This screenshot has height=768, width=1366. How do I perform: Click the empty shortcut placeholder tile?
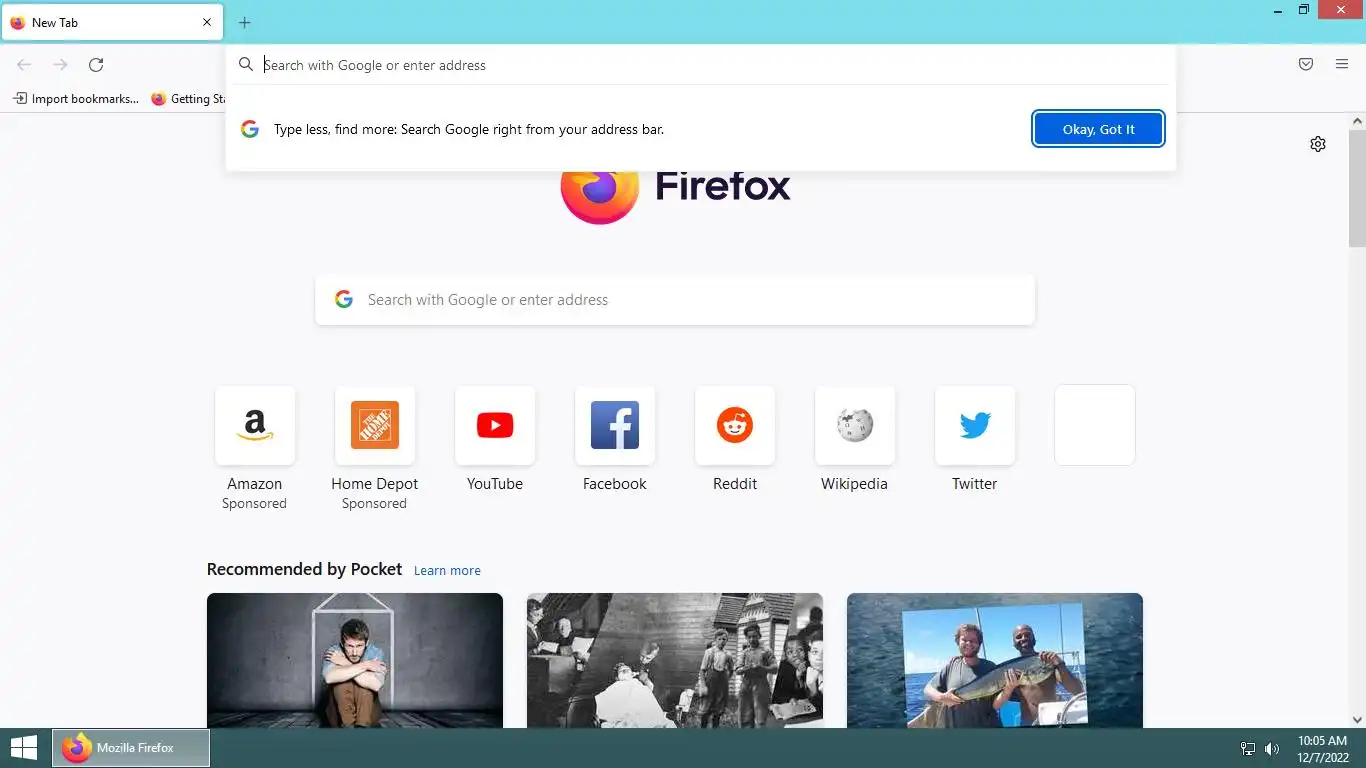pos(1095,425)
